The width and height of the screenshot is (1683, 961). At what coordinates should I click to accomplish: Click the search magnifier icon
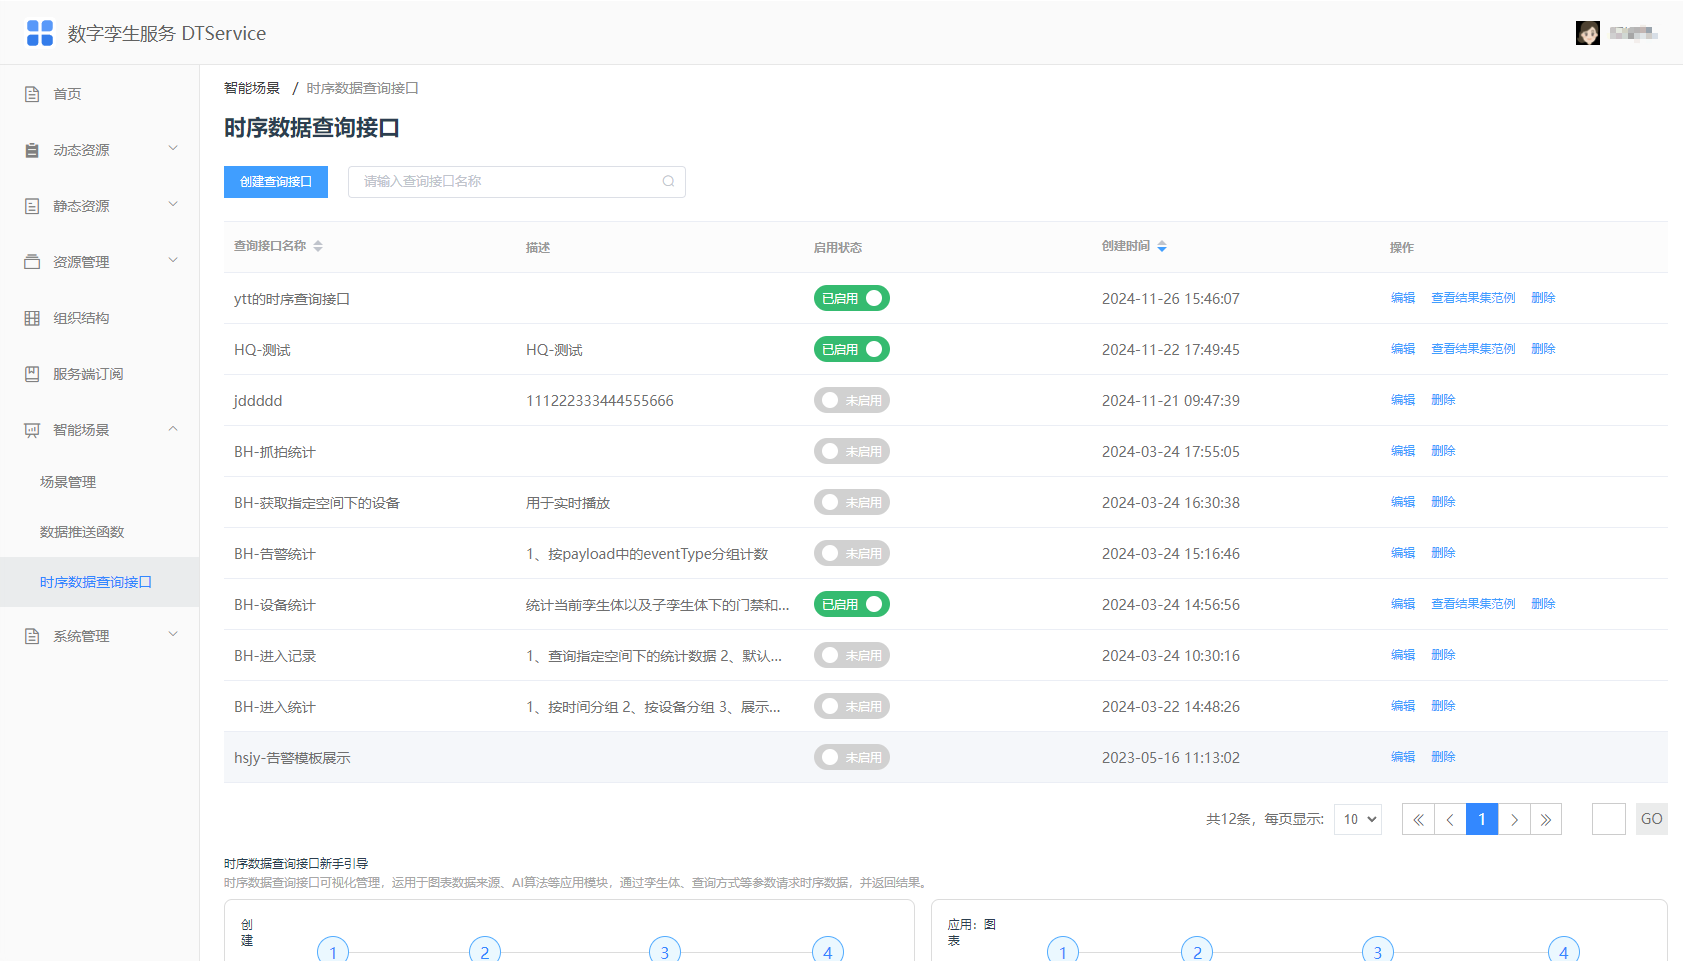668,181
